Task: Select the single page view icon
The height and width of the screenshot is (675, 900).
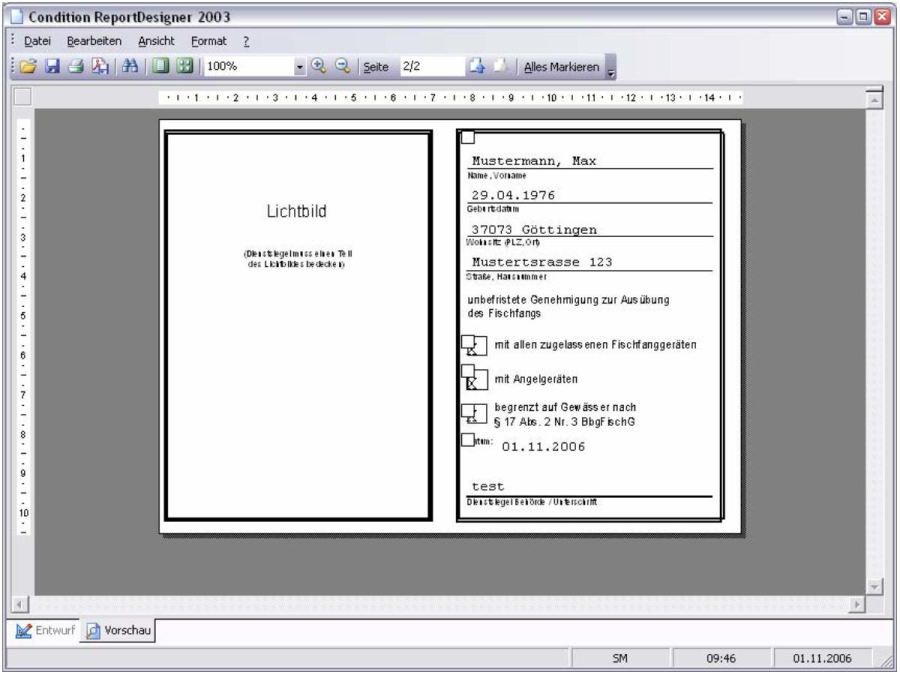Action: pos(159,67)
